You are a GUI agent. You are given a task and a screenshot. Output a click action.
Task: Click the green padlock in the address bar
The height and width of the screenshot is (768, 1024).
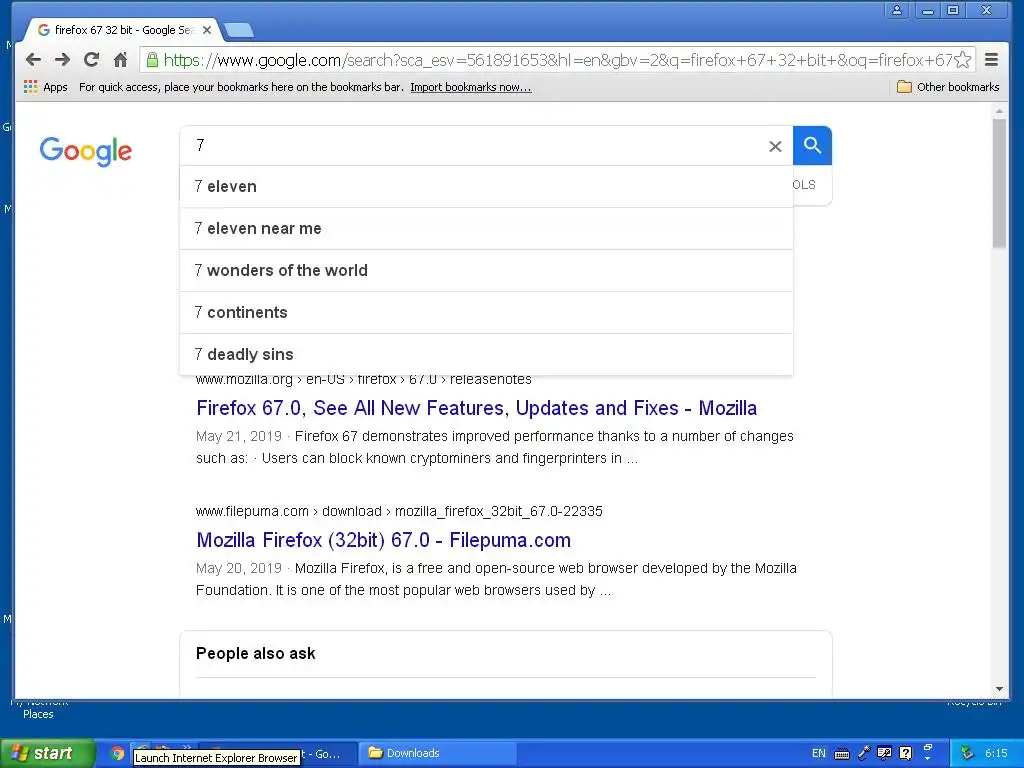[x=152, y=60]
